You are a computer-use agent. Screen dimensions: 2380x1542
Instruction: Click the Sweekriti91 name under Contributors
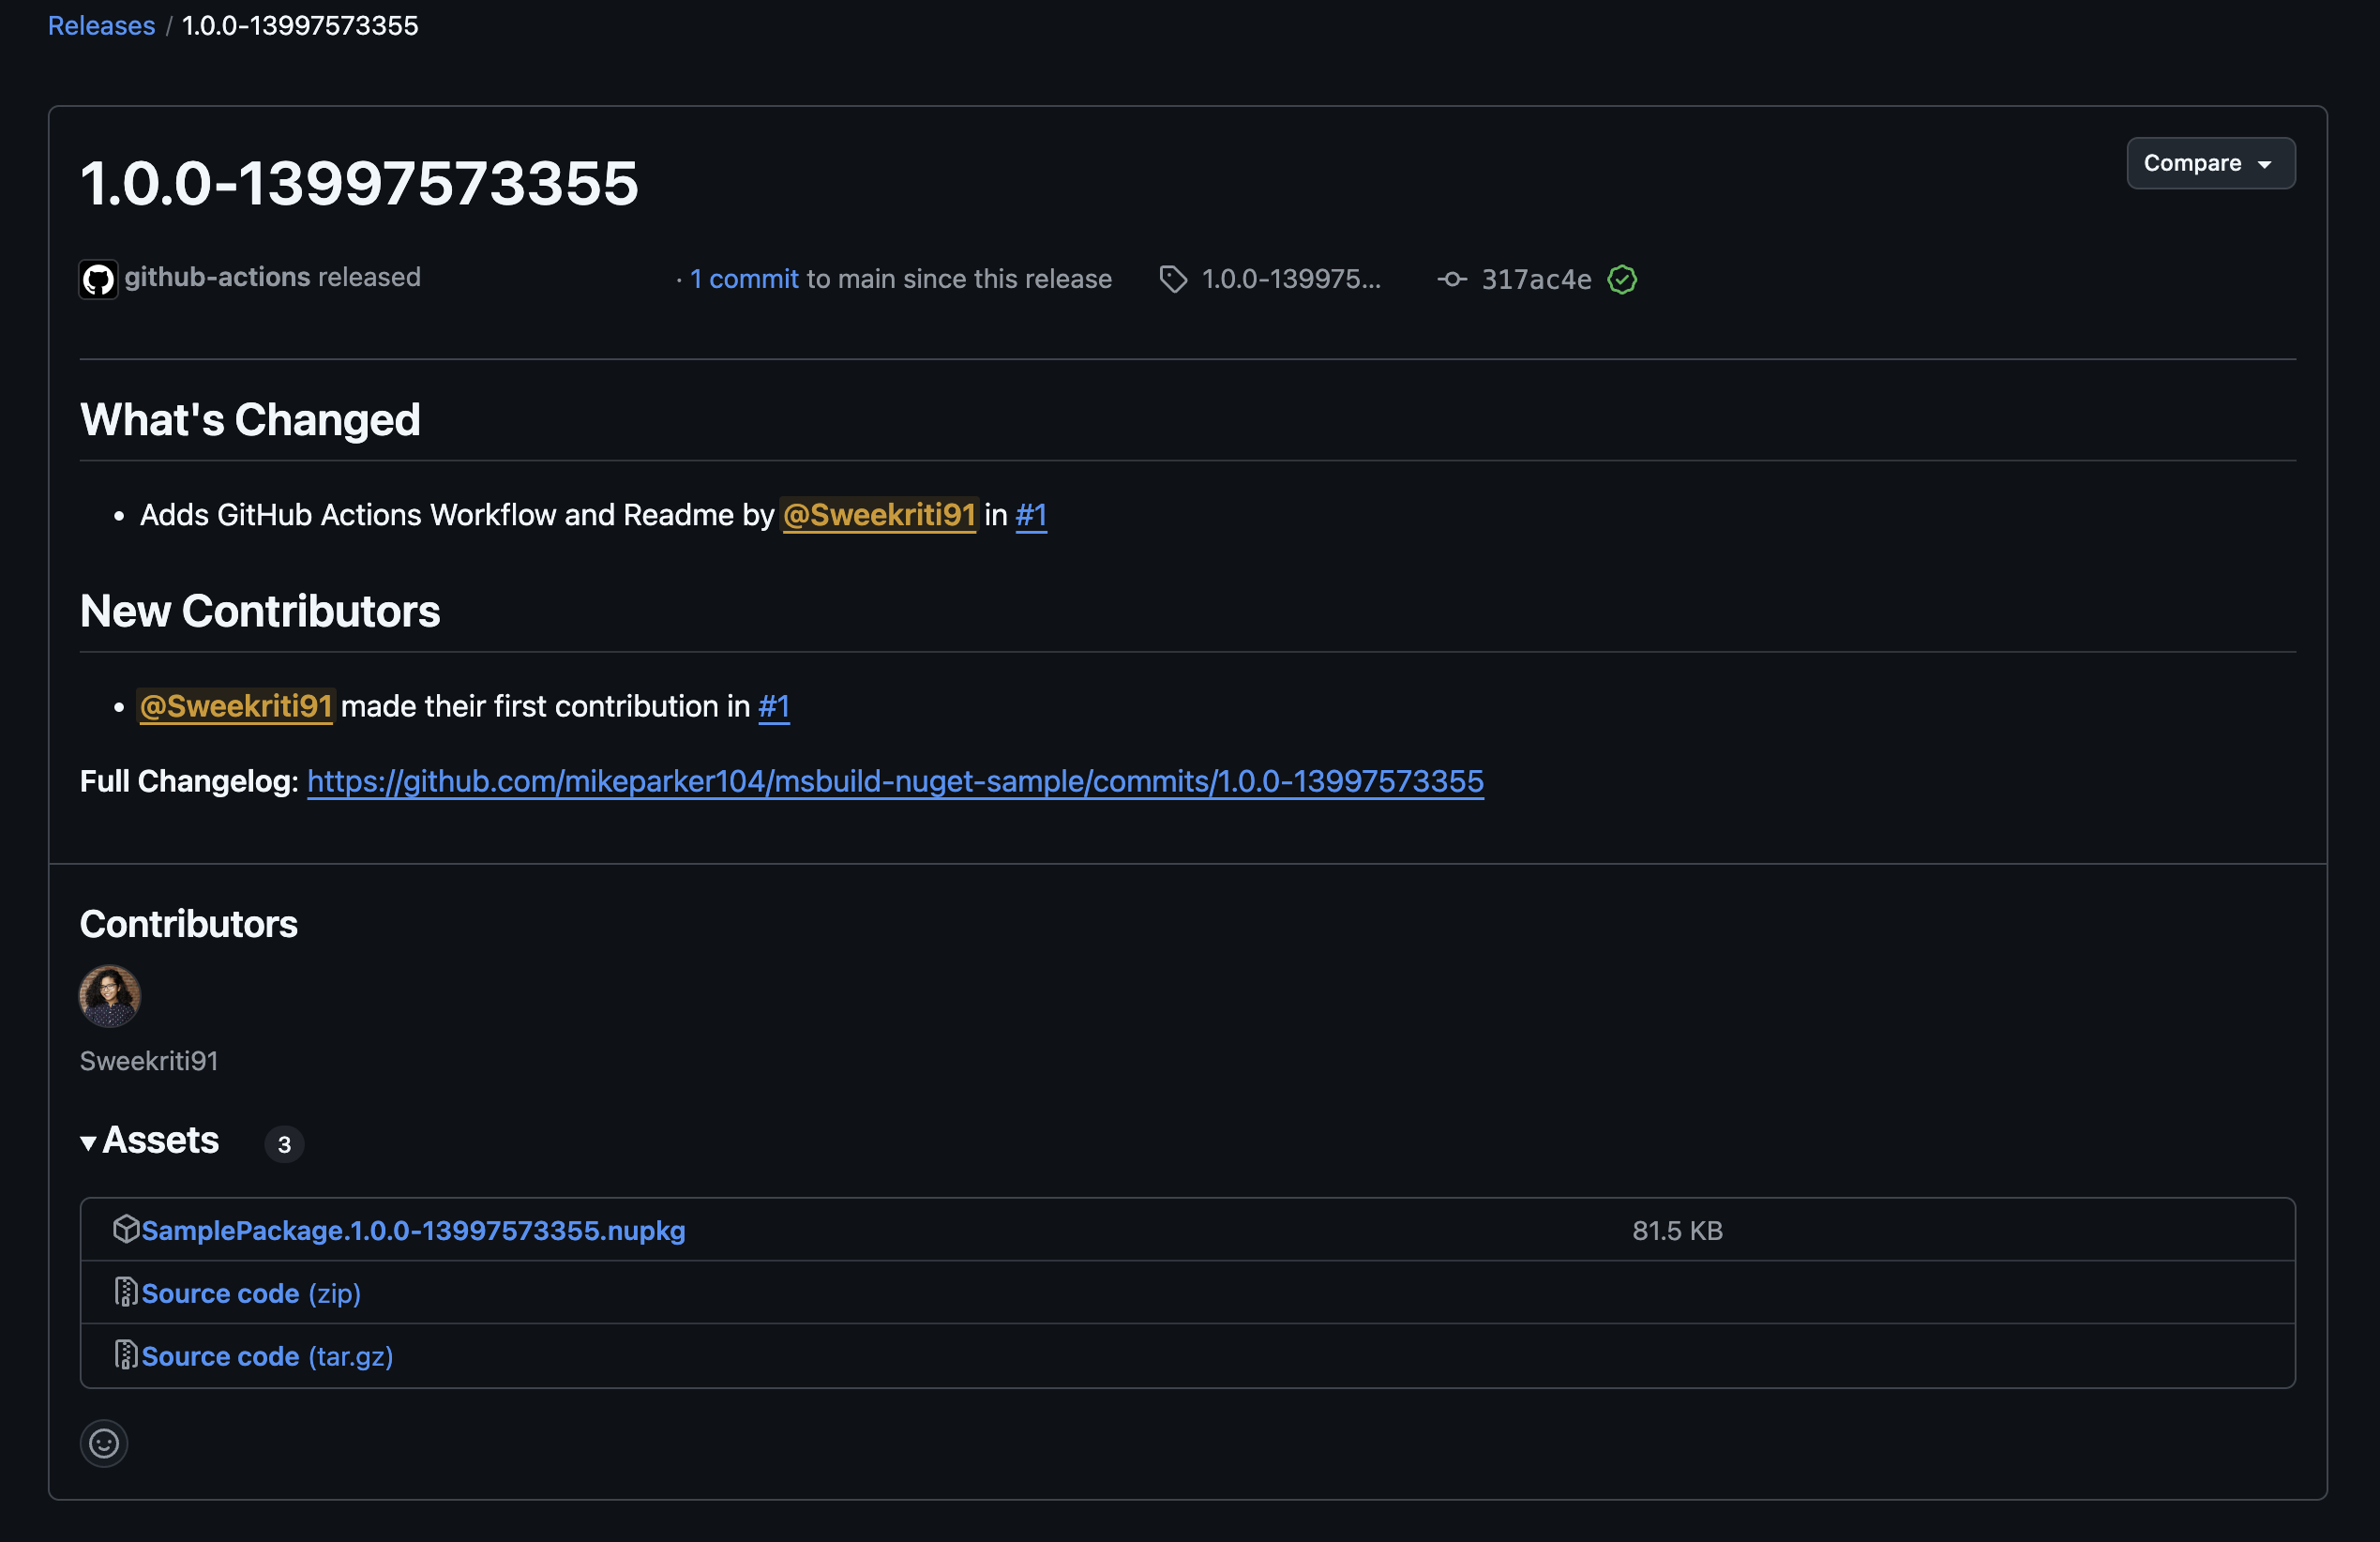click(x=149, y=1061)
